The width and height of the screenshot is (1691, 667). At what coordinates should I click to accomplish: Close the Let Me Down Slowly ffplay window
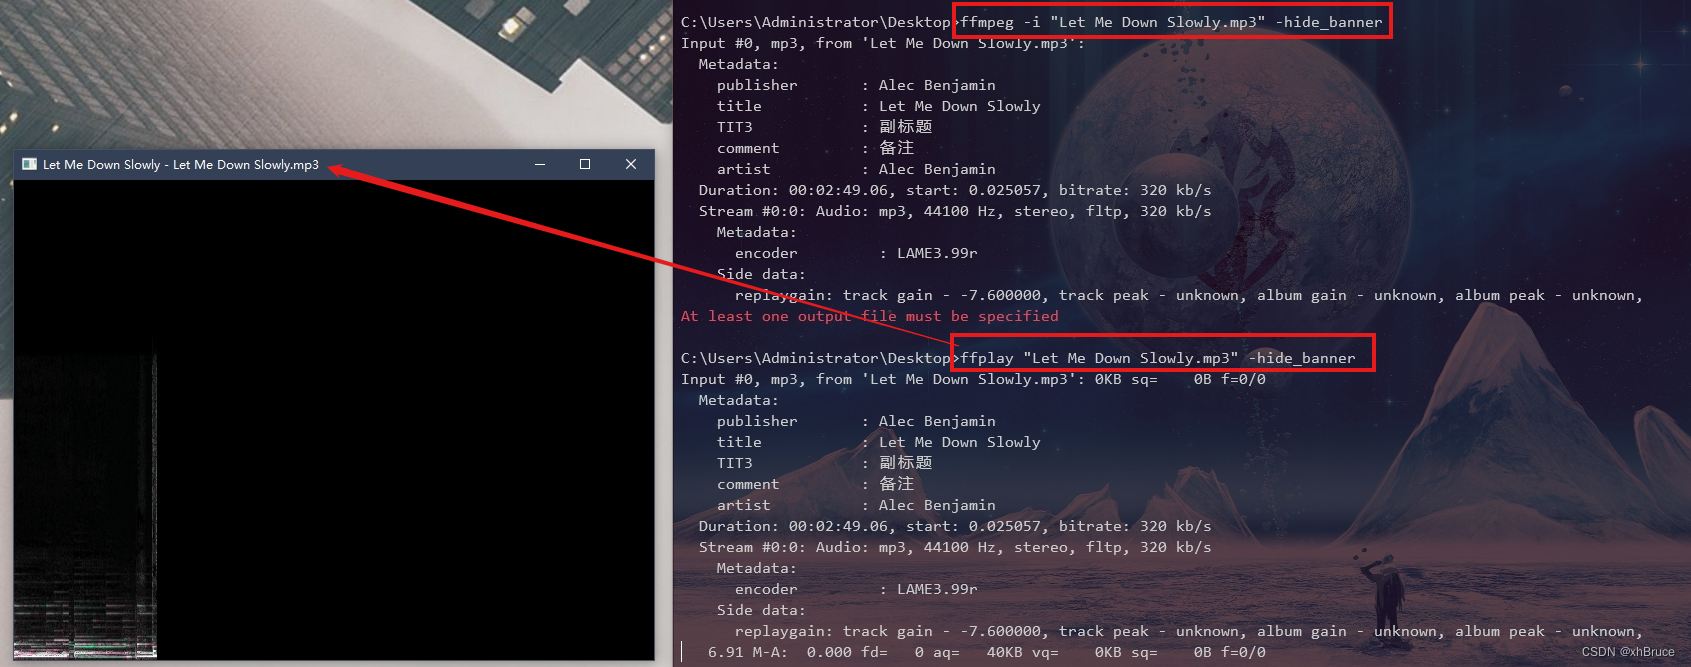tap(631, 164)
